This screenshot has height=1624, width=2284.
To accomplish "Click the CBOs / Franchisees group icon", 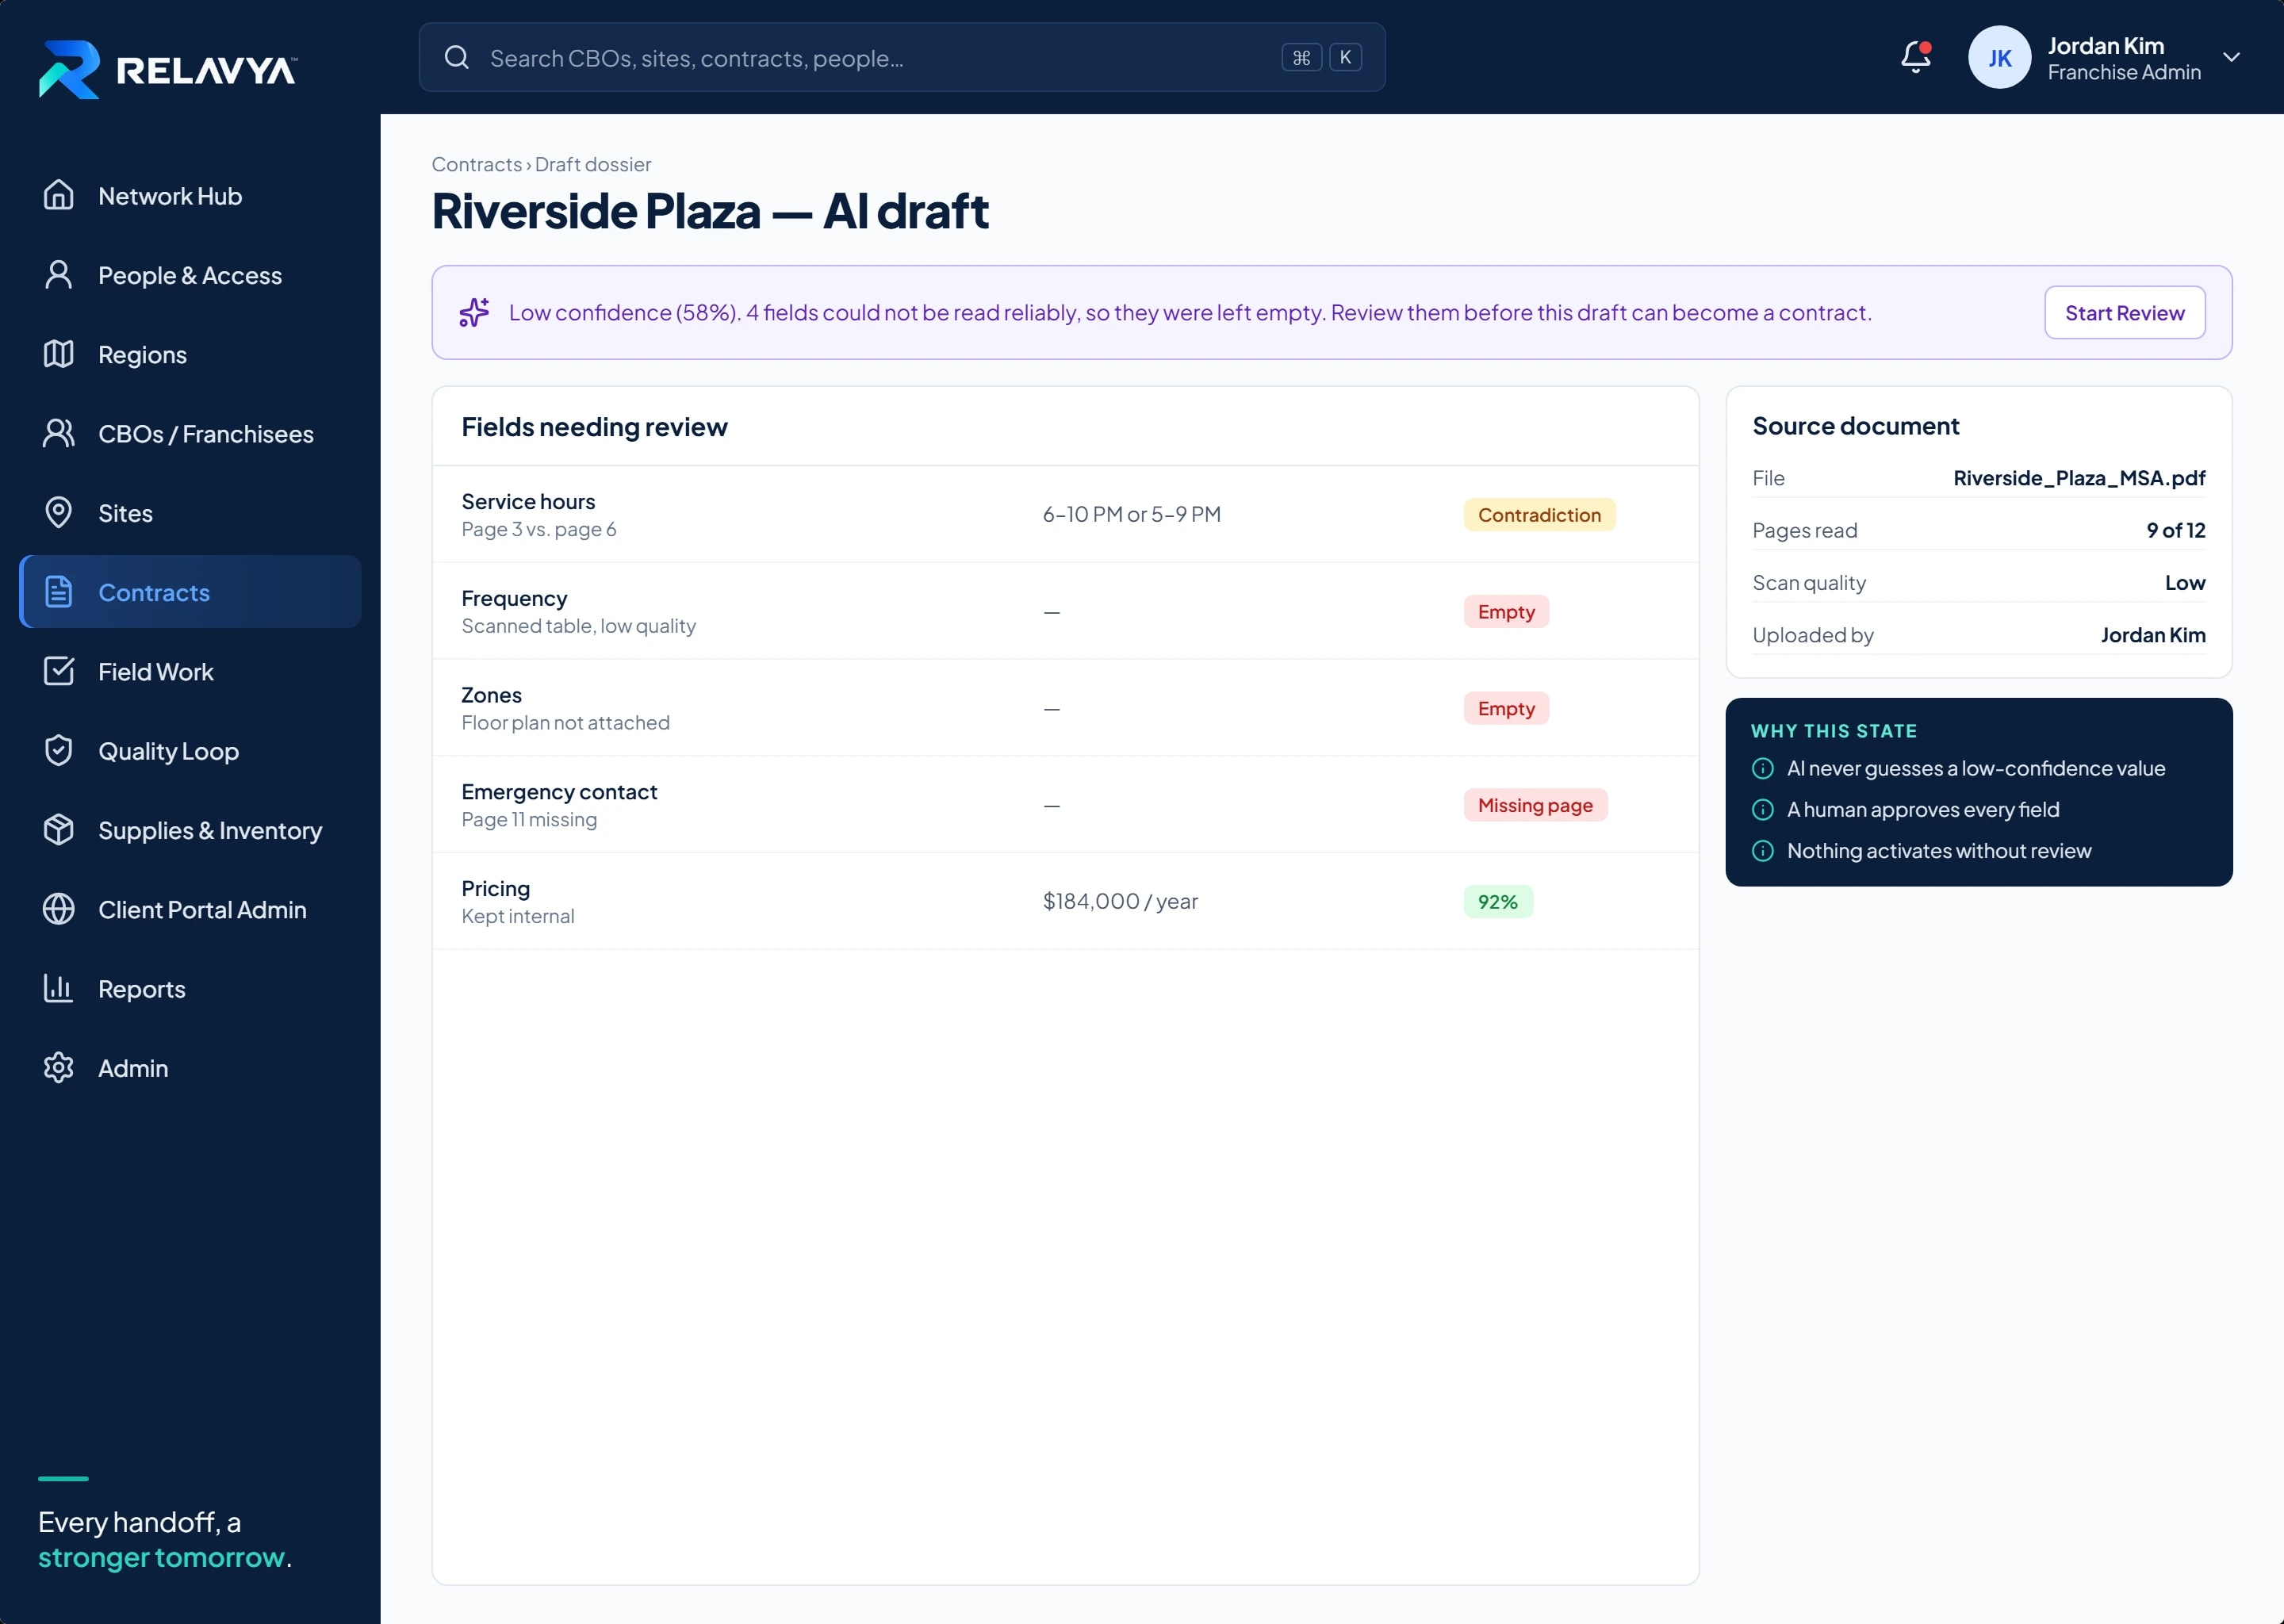I will (59, 433).
